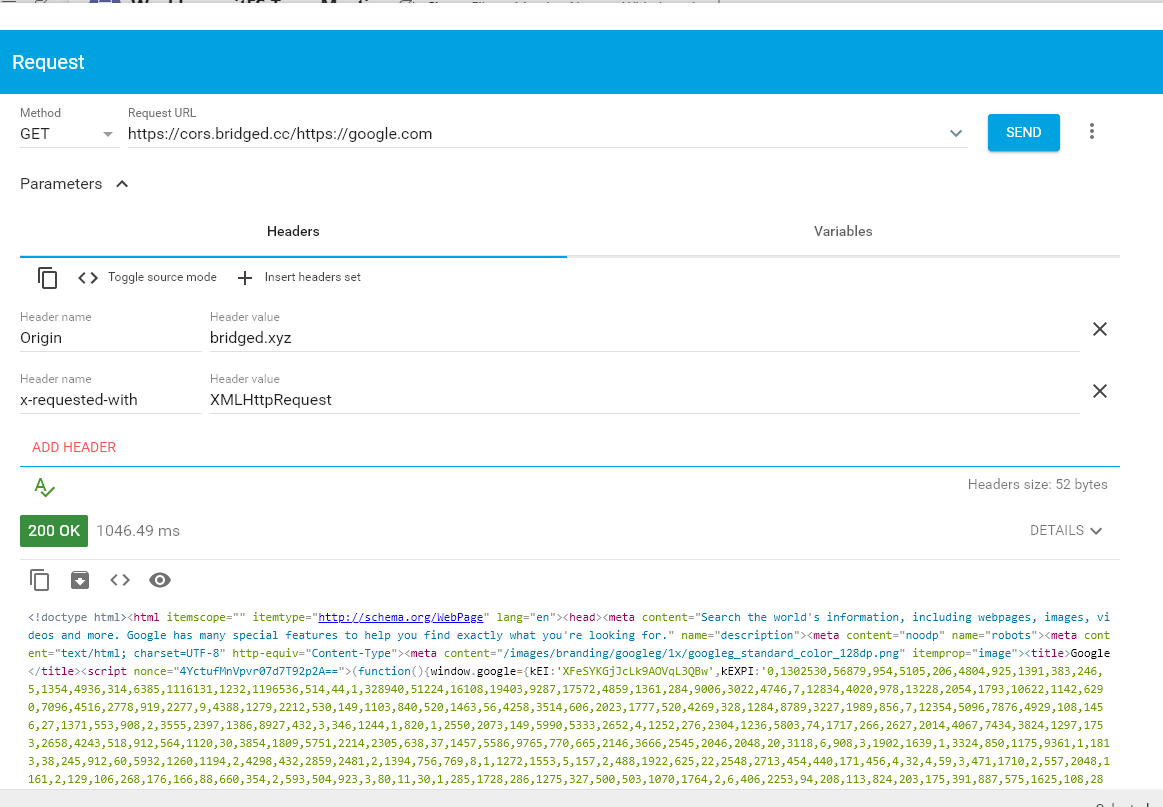Viewport: 1163px width, 807px height.
Task: Open the request options three-dot menu
Action: 1091,131
